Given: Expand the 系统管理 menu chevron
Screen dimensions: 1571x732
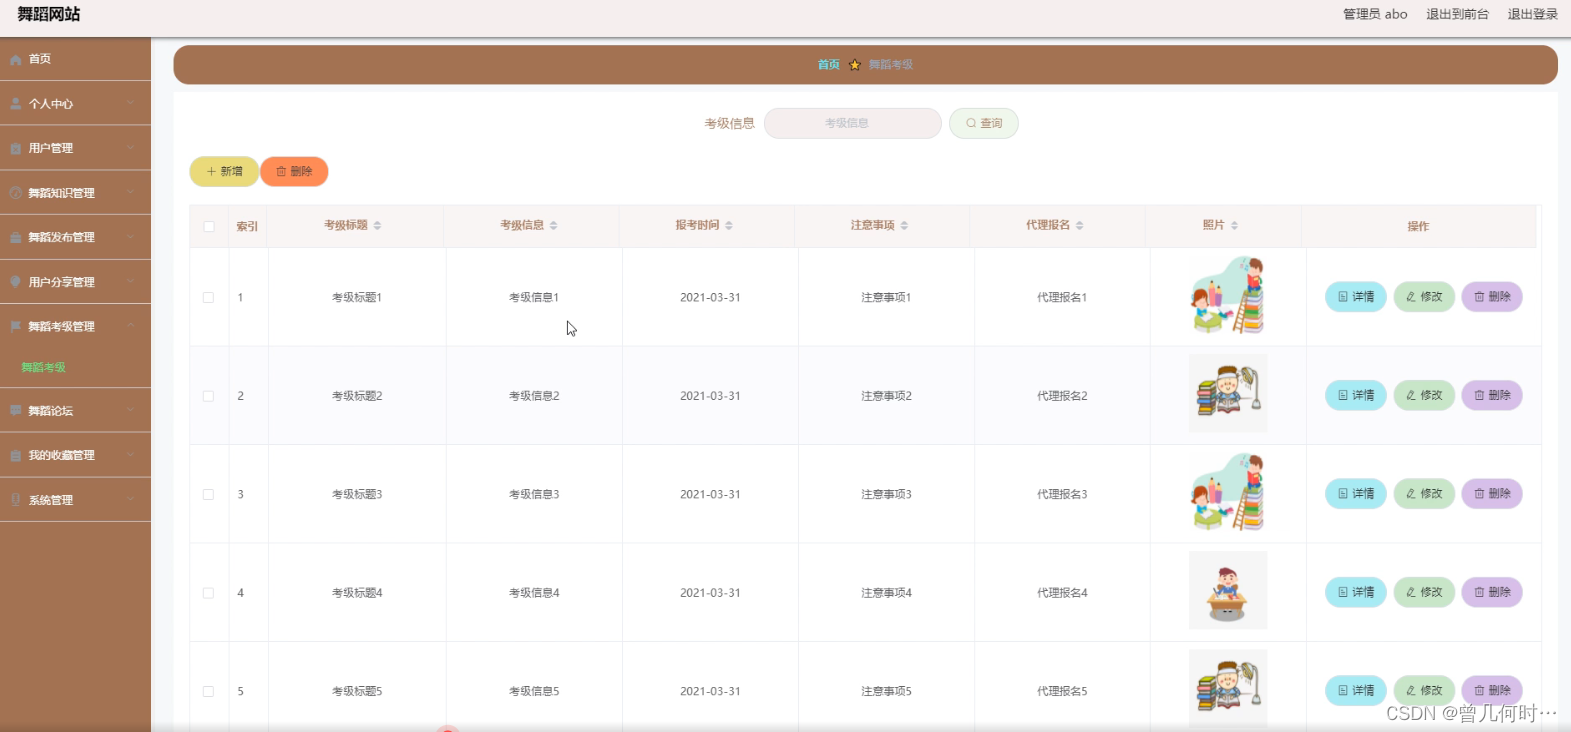Looking at the screenshot, I should point(131,499).
